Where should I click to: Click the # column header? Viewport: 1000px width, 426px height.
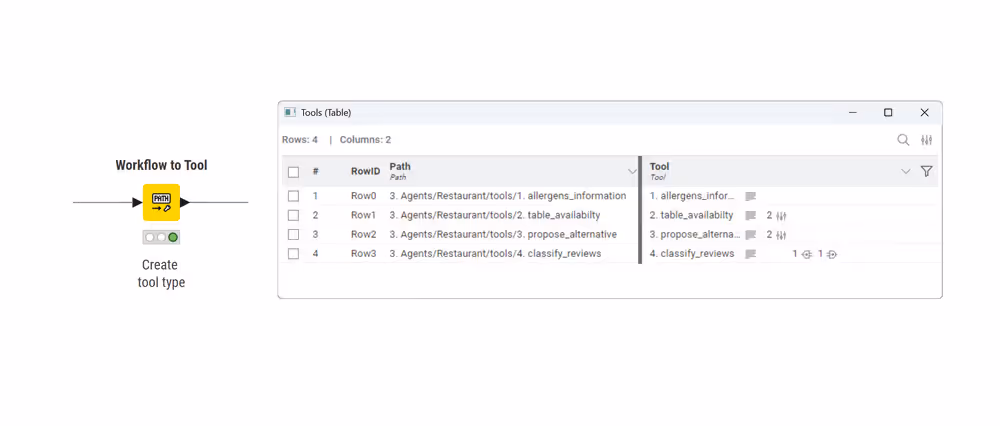tap(315, 172)
